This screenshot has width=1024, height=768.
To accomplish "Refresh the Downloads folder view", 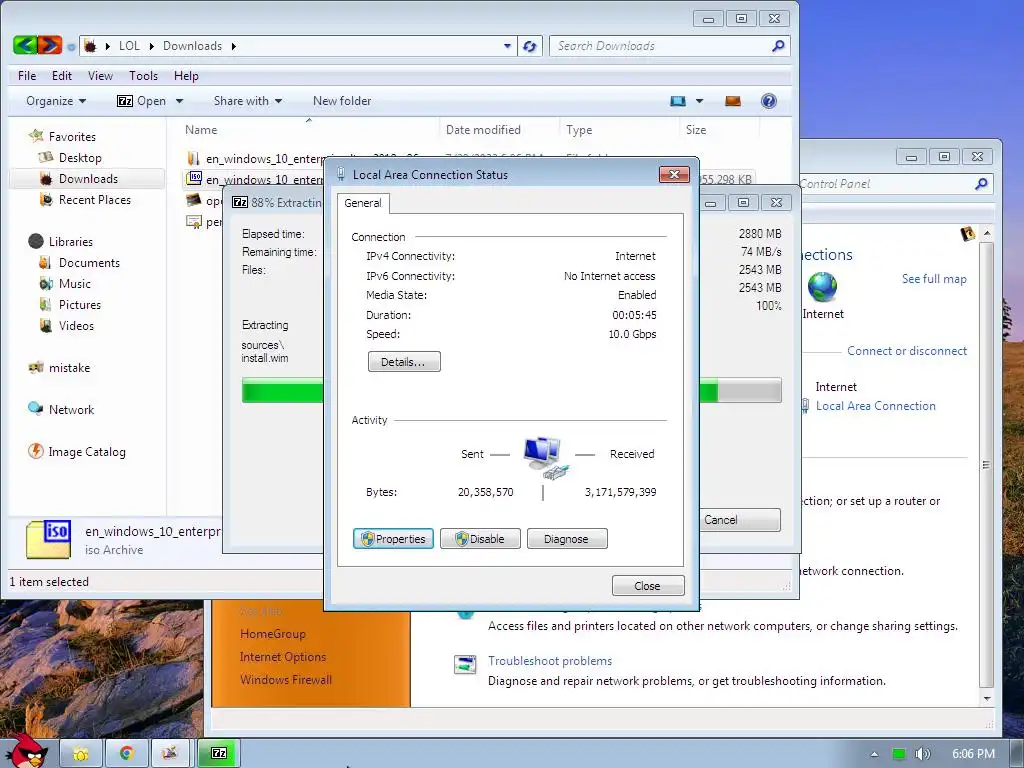I will point(530,46).
